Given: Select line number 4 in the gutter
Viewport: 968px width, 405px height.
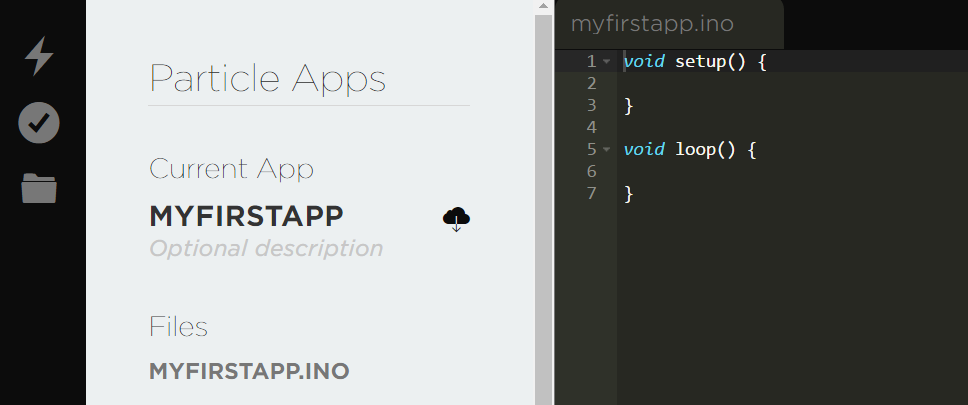Looking at the screenshot, I should pyautogui.click(x=591, y=127).
